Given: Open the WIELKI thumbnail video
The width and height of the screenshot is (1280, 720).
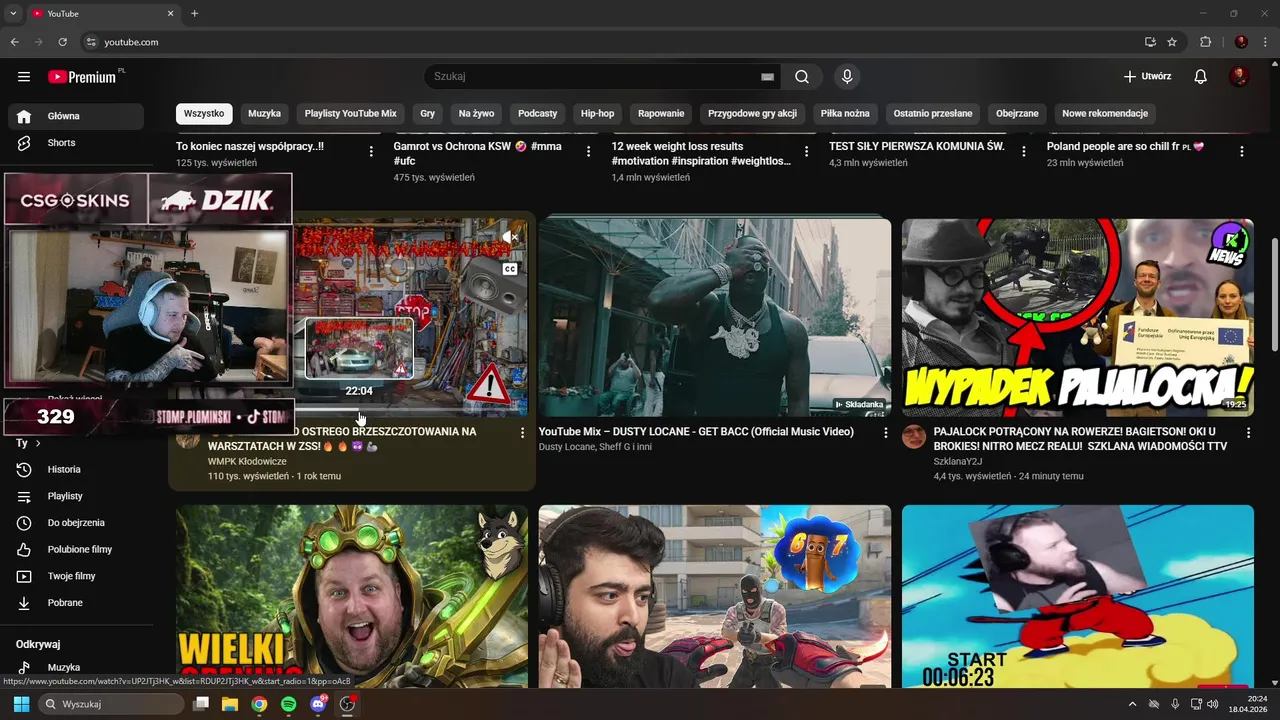Looking at the screenshot, I should click(352, 596).
